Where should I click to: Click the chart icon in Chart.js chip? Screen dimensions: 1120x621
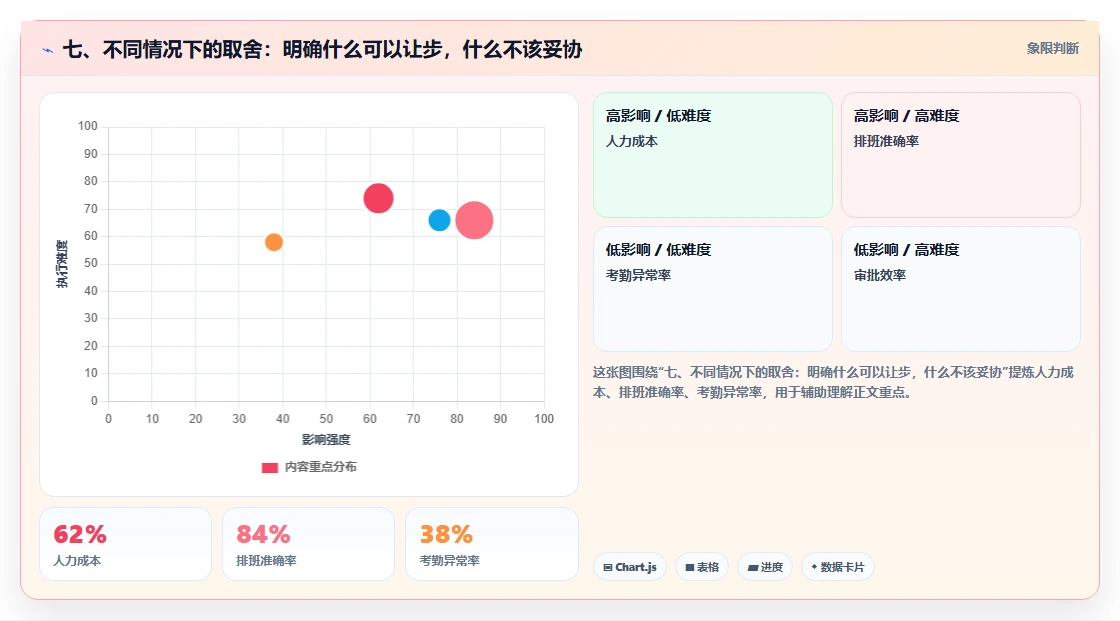click(608, 567)
